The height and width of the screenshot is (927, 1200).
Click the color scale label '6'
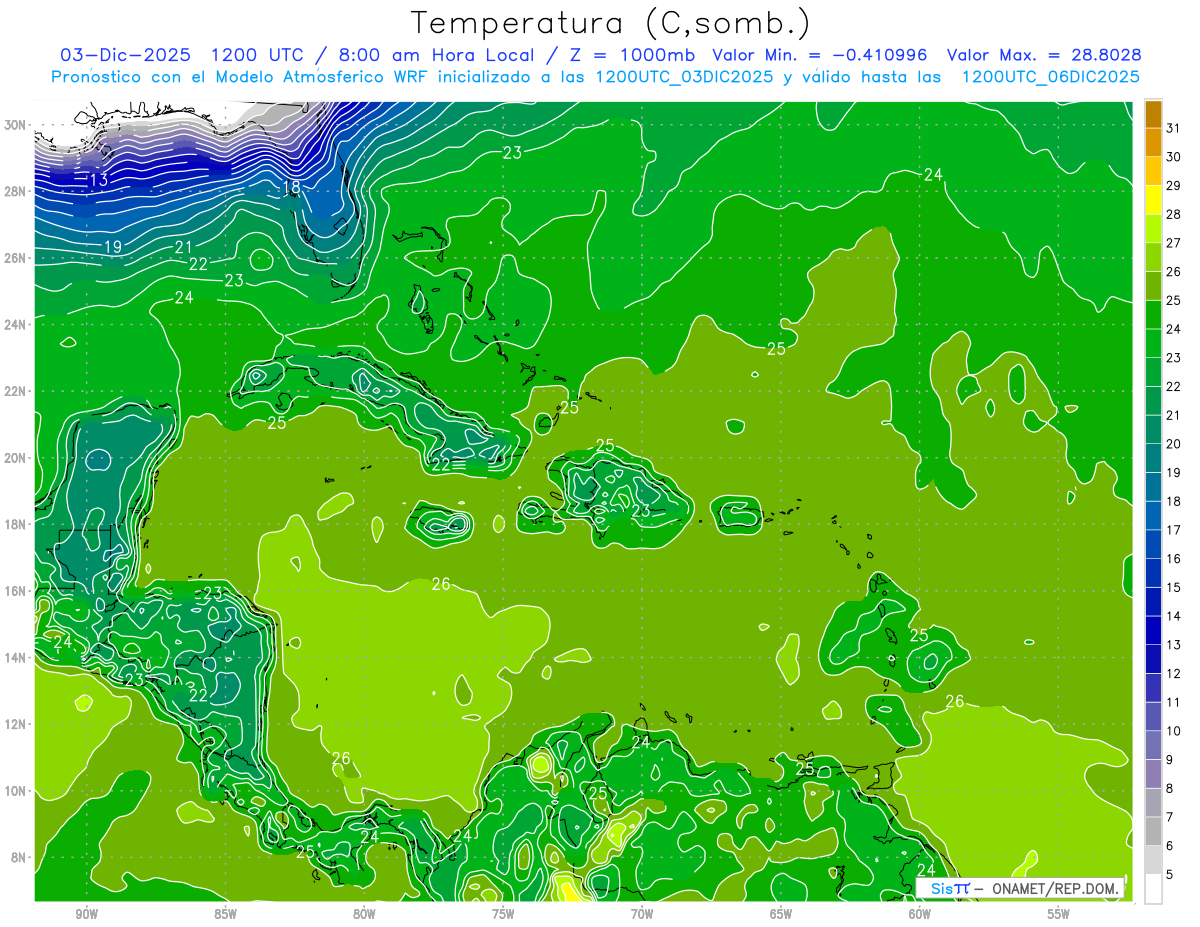1170,846
